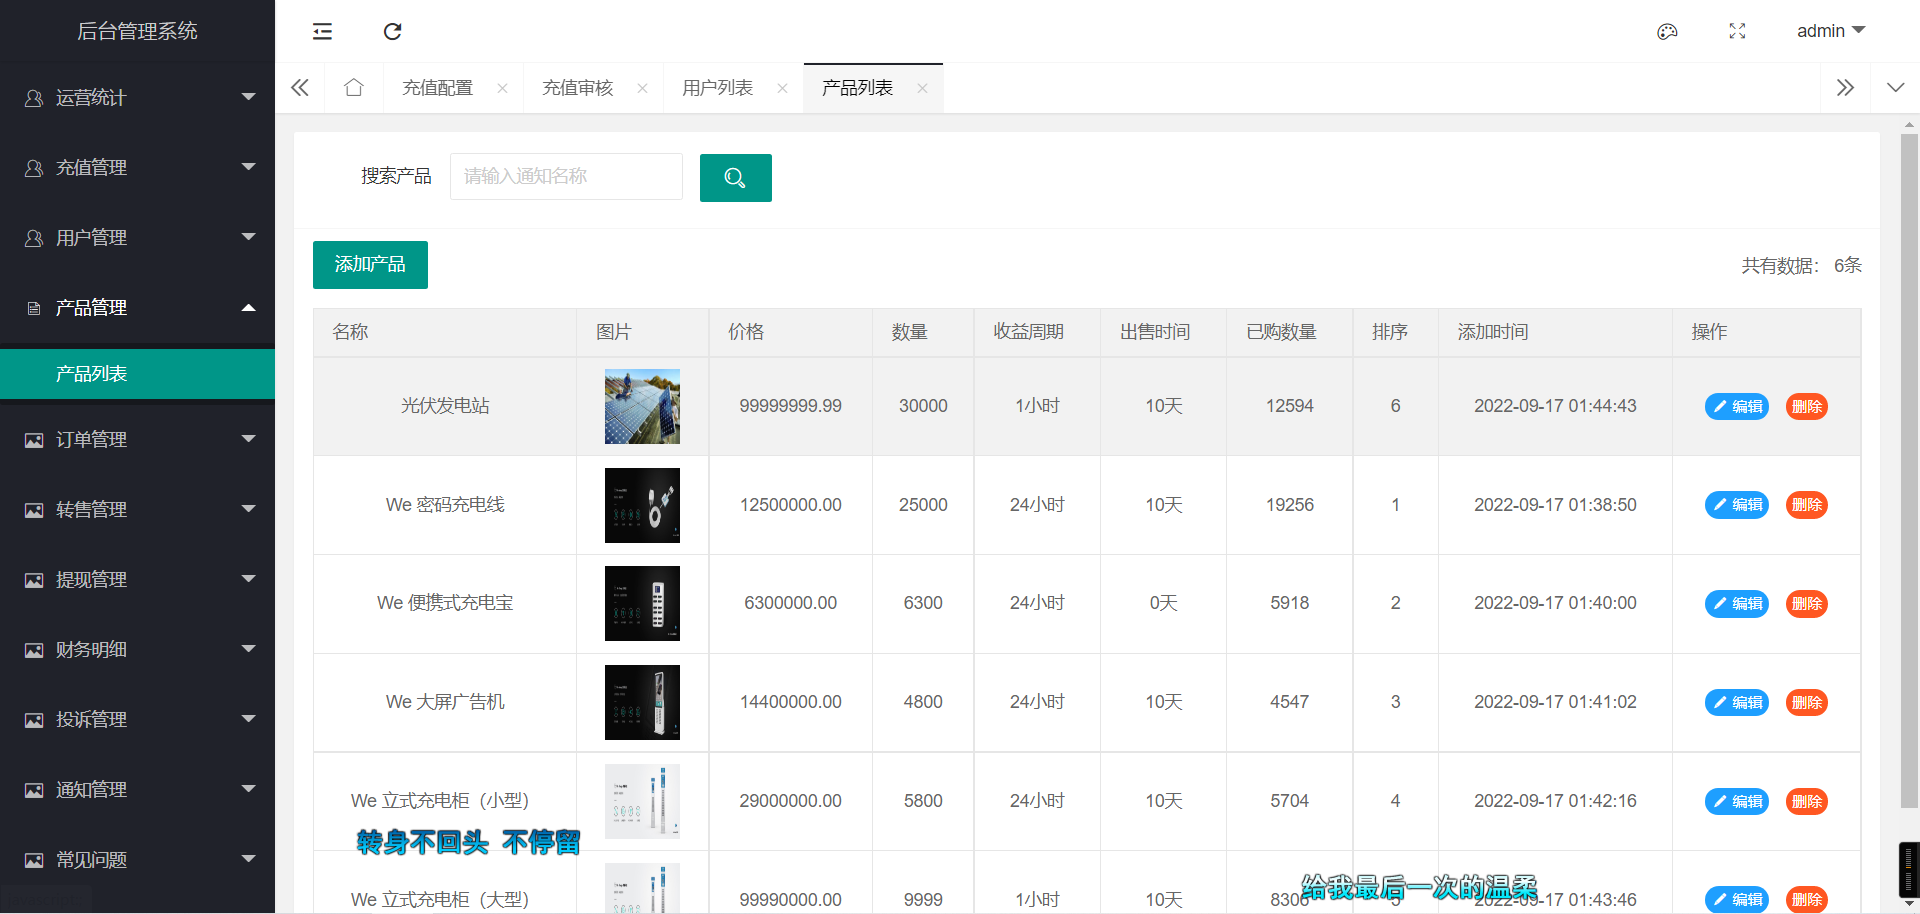The width and height of the screenshot is (1920, 914).
Task: Edit the We 密码充电线 product
Action: (1737, 505)
